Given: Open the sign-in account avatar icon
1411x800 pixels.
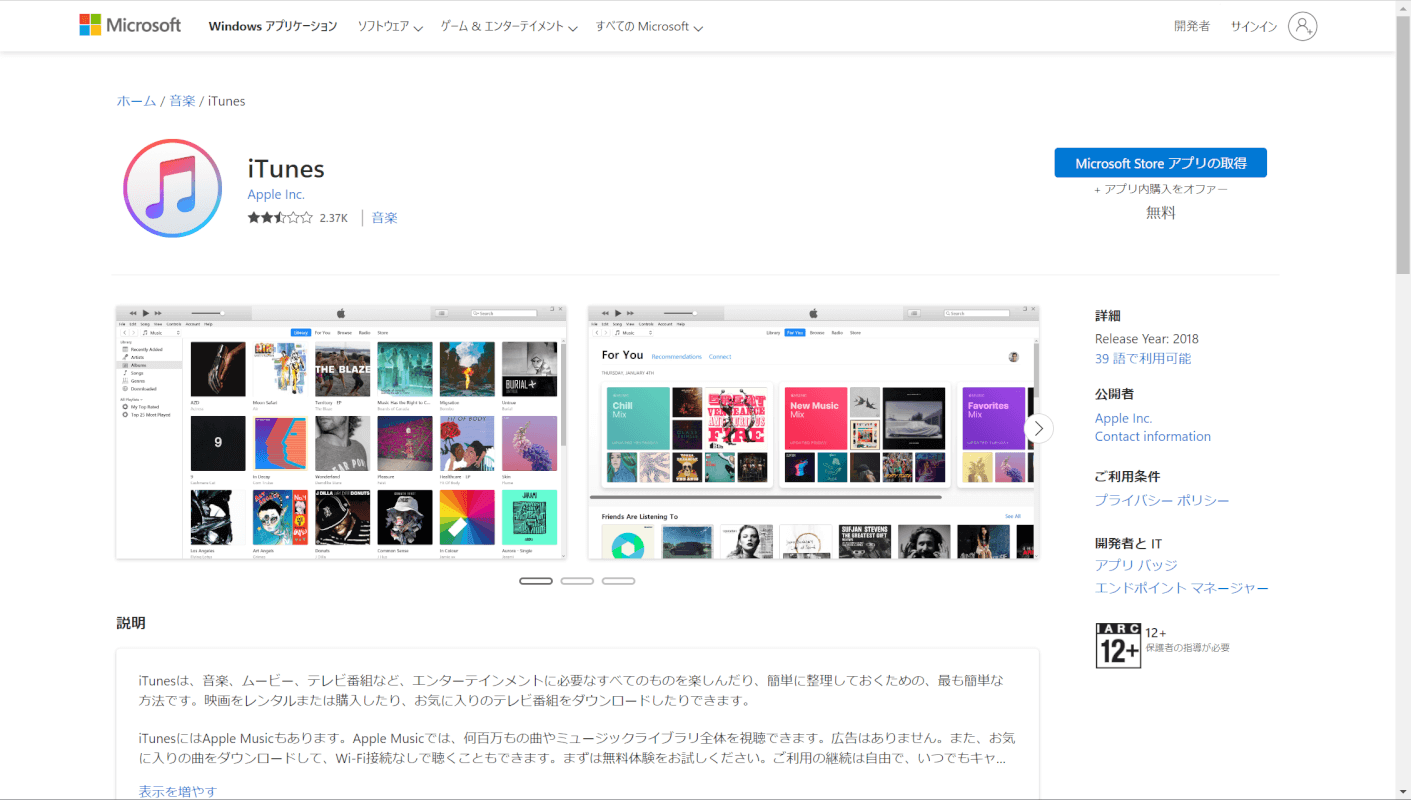Looking at the screenshot, I should [1302, 26].
